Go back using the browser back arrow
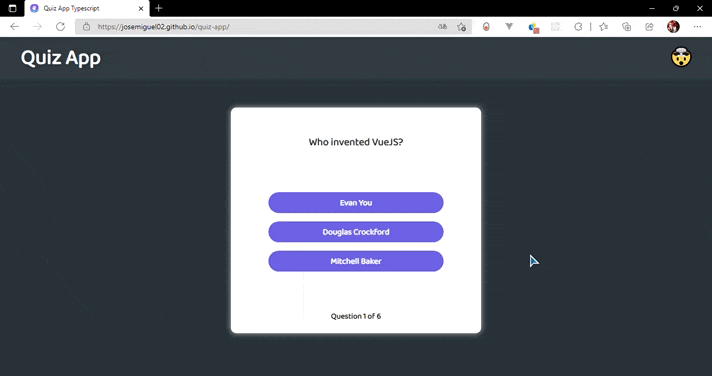Viewport: 712px width, 376px height. pos(15,27)
